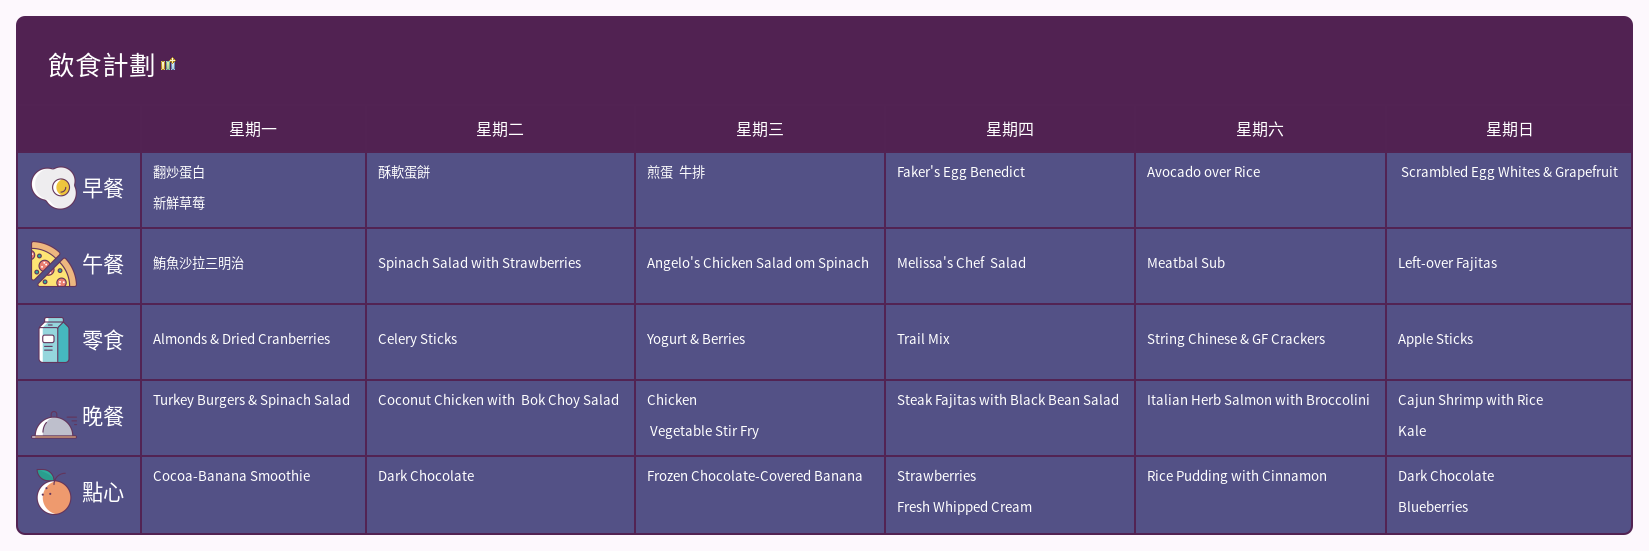The height and width of the screenshot is (551, 1649).
Task: Select the 星期日 column header
Action: 1509,129
